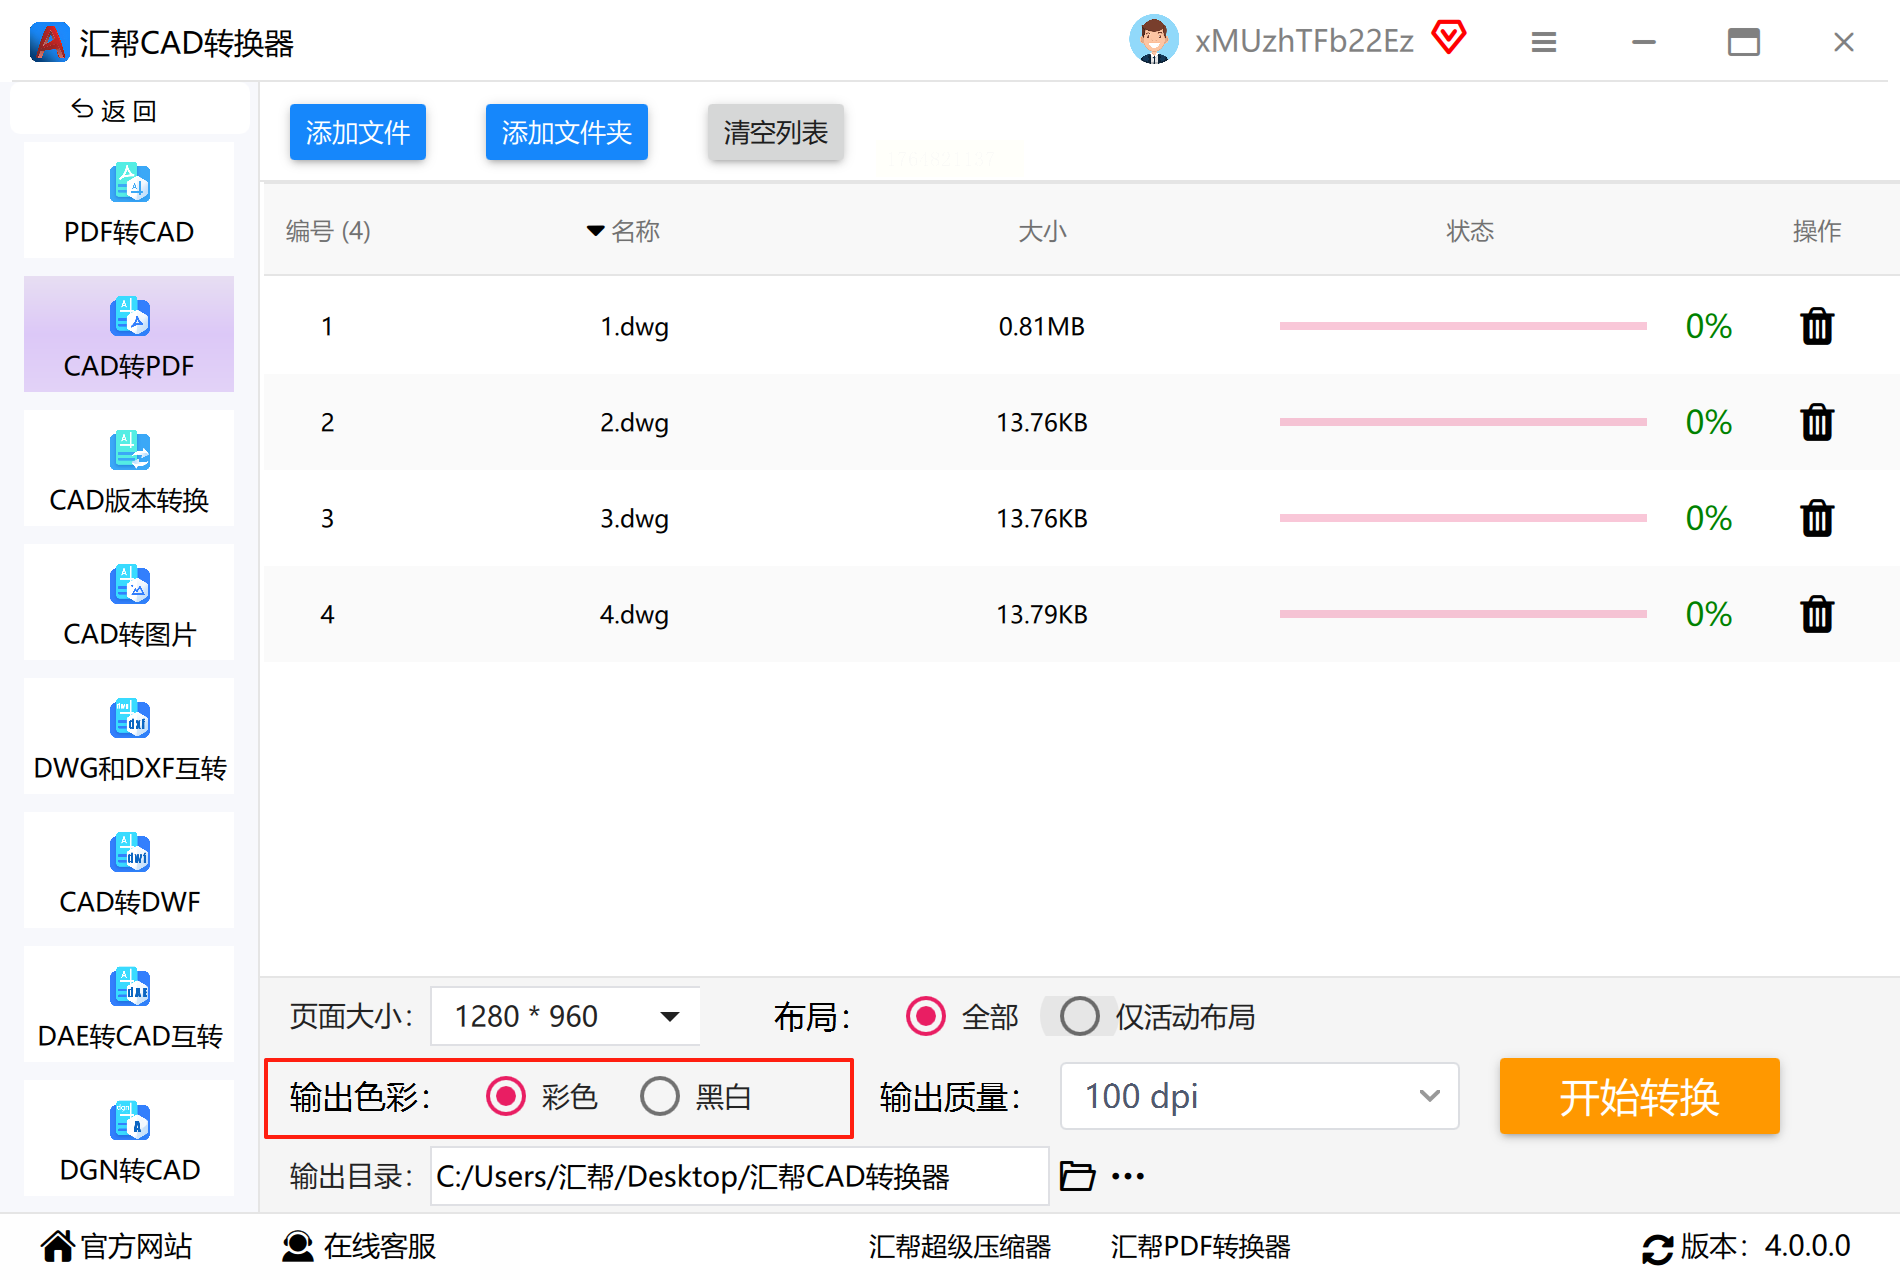Click the 添加文件 button
This screenshot has height=1280, width=1900.
click(358, 132)
